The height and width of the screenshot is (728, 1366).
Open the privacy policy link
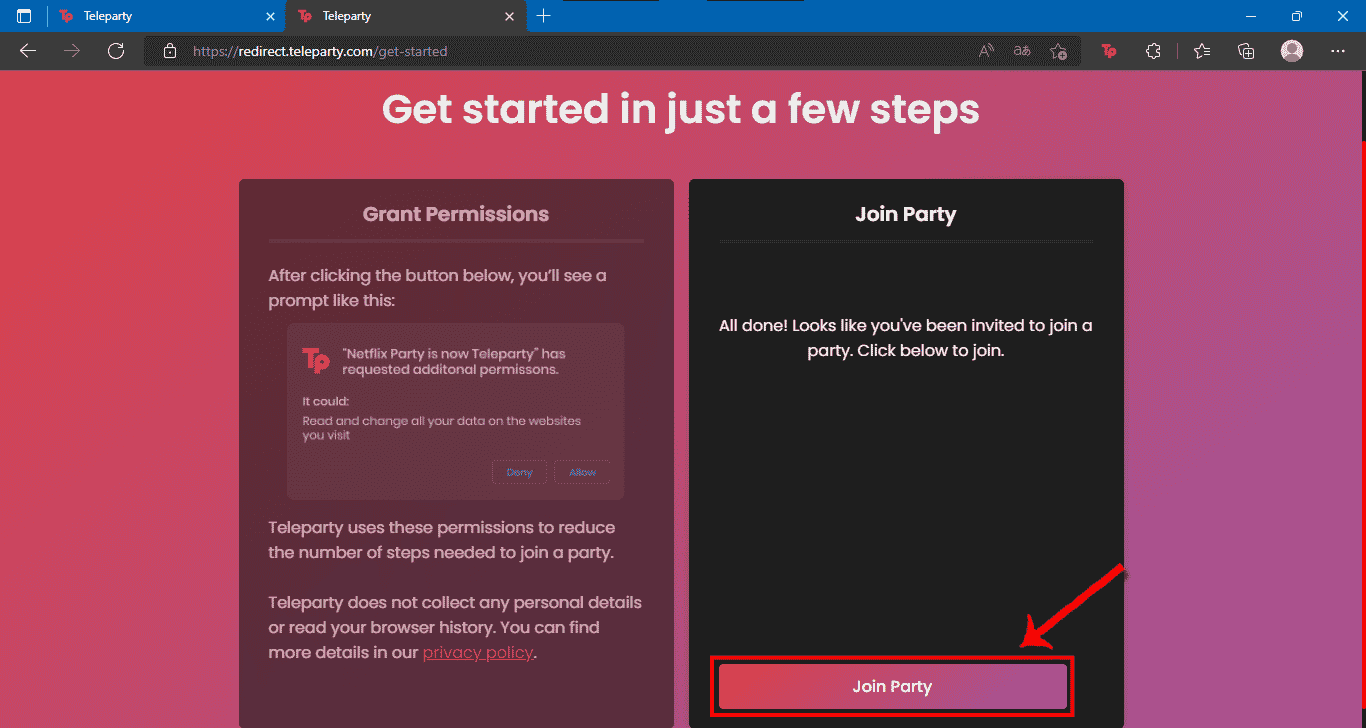(479, 652)
